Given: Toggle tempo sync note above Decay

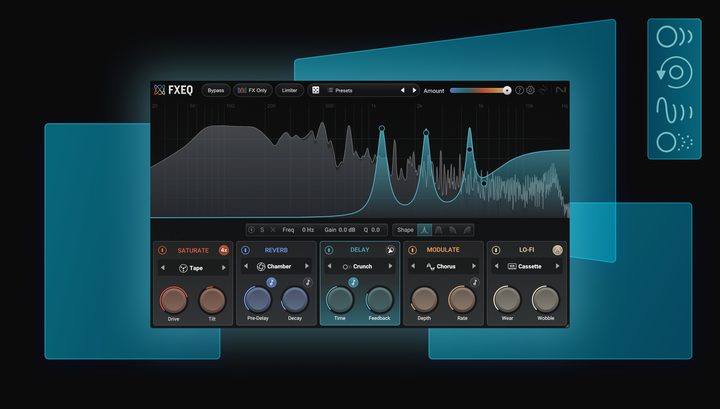Looking at the screenshot, I should (x=308, y=282).
